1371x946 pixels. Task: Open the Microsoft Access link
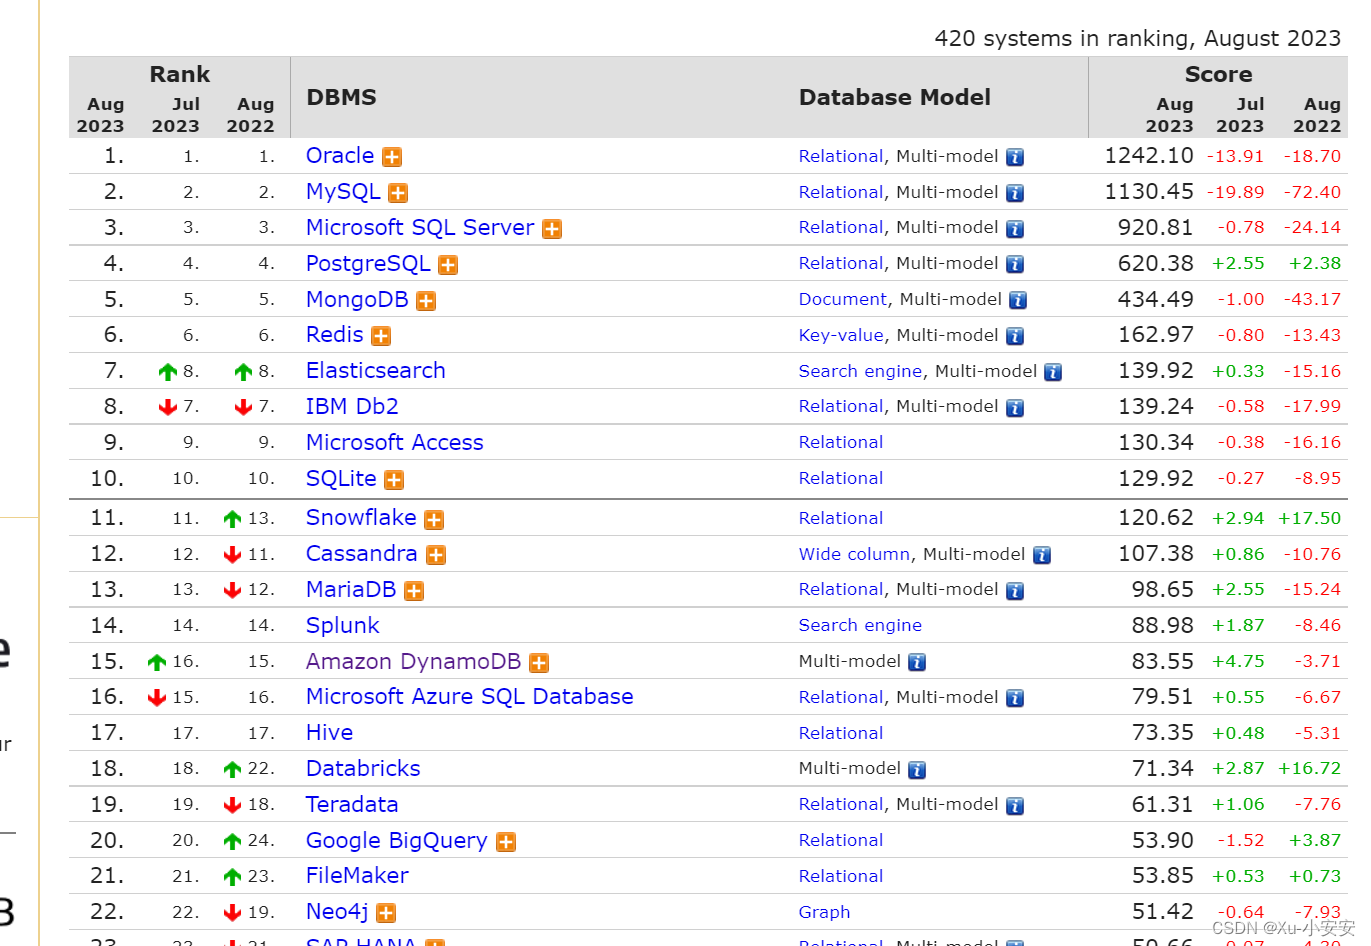(395, 443)
